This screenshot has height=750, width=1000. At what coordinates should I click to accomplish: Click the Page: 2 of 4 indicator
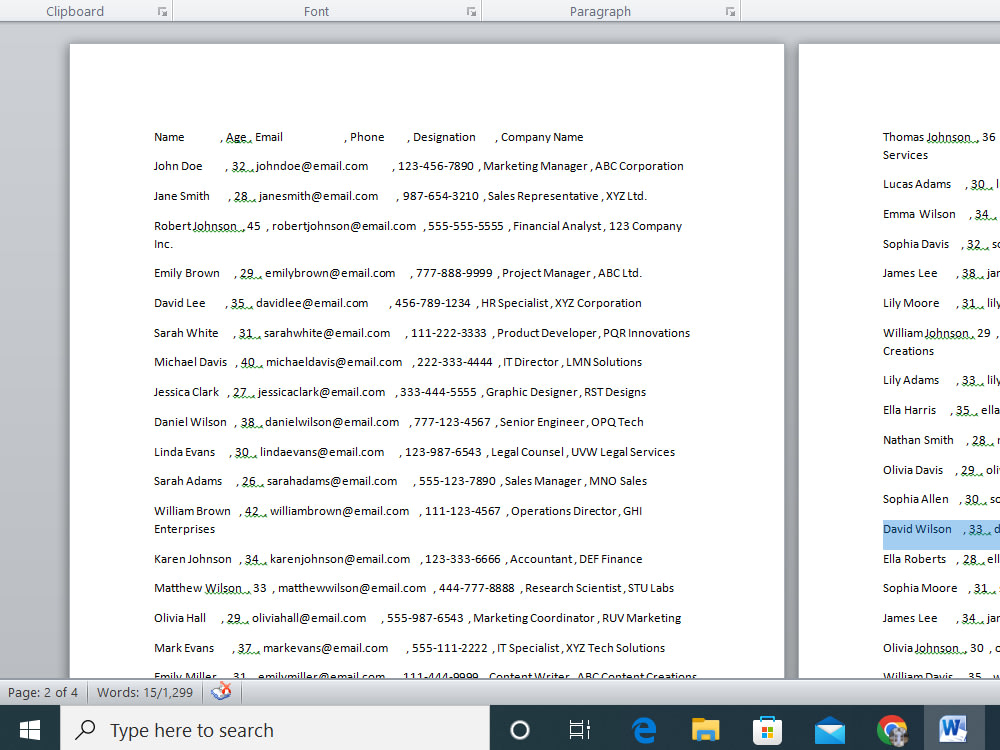43,692
